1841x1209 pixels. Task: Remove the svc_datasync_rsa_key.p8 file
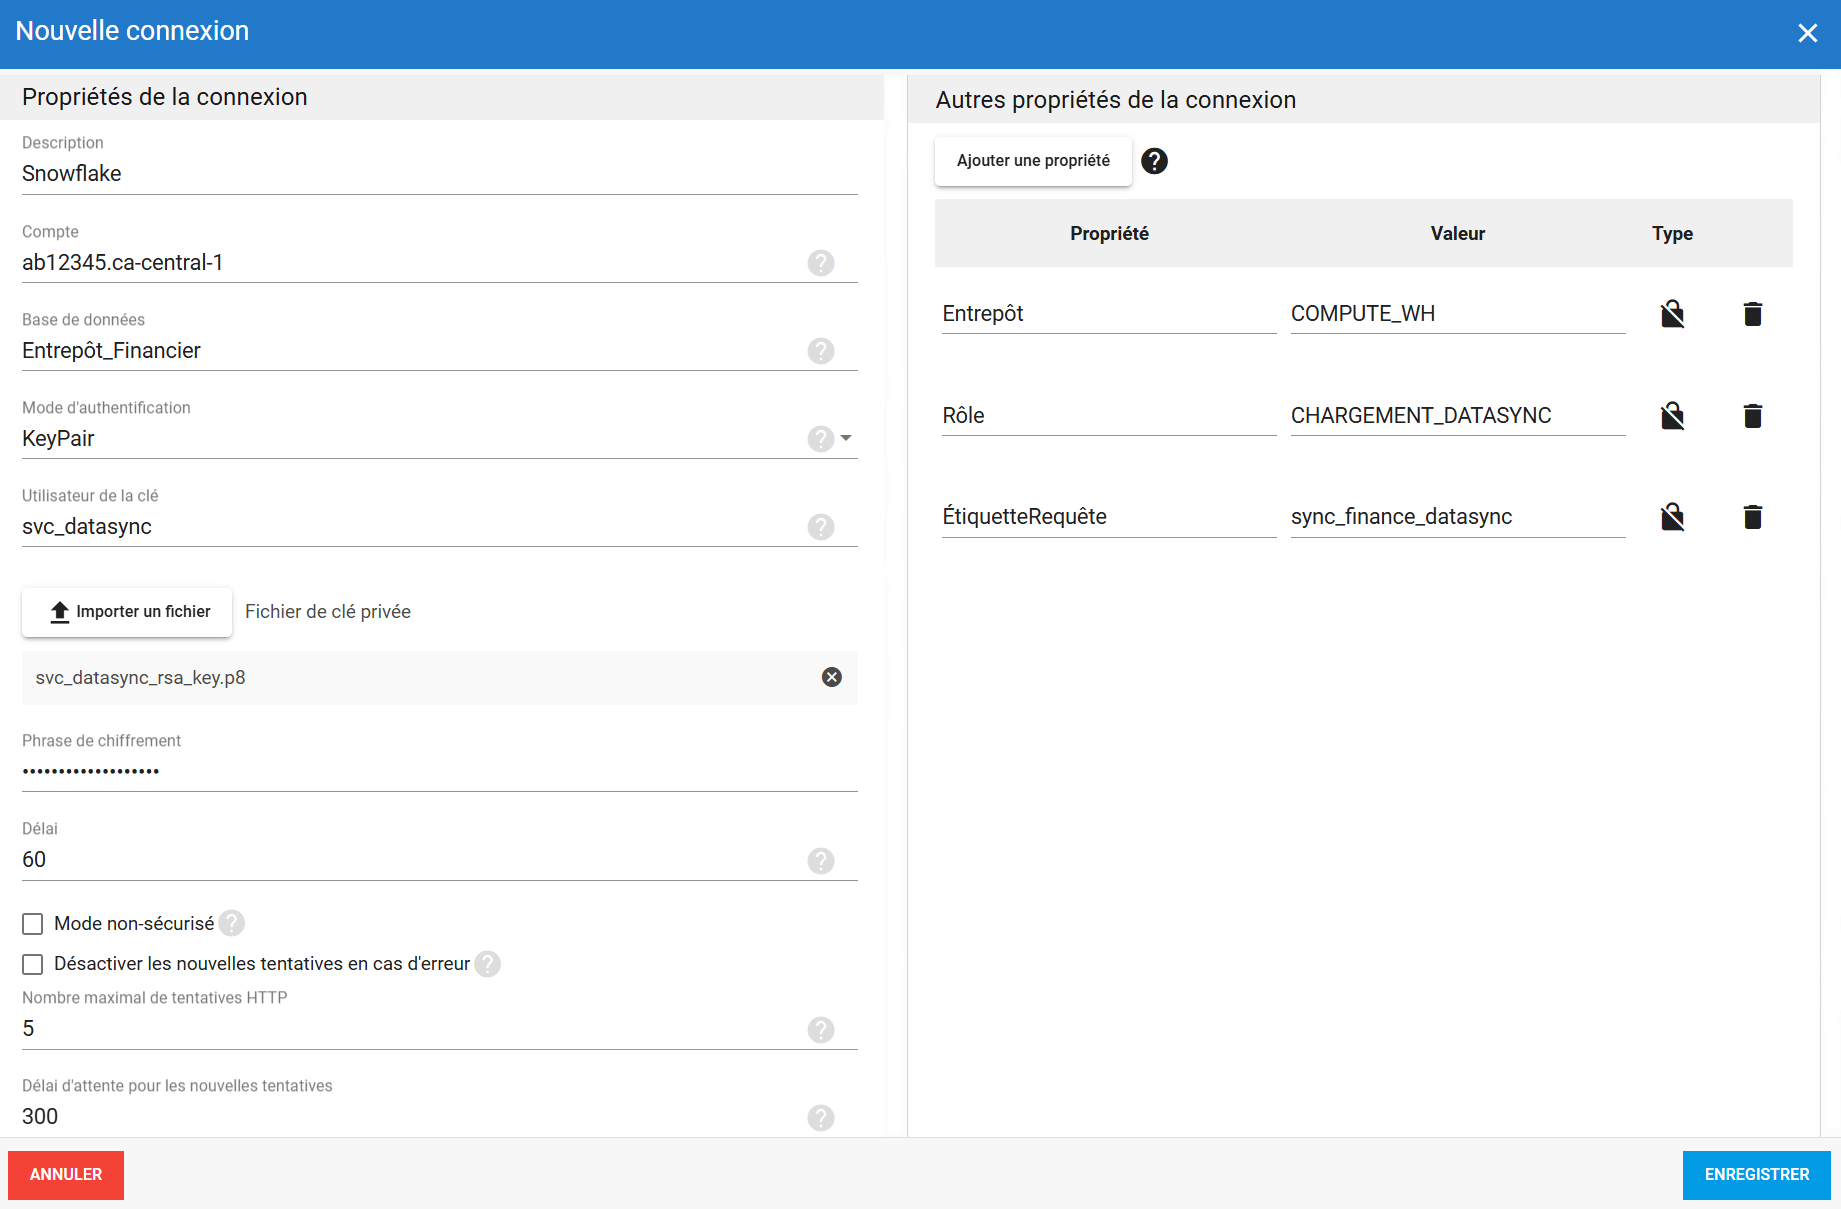[832, 677]
